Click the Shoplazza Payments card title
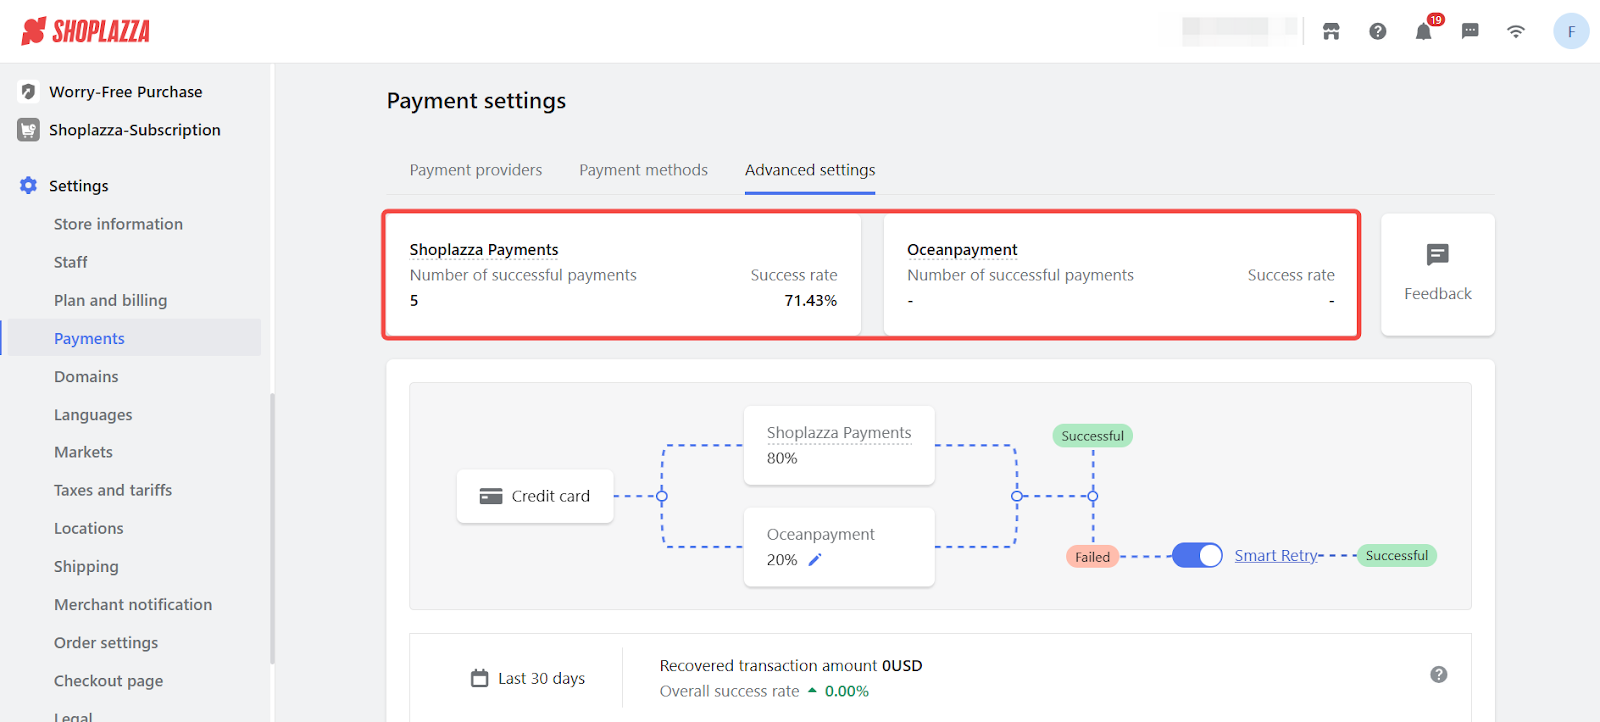 484,249
